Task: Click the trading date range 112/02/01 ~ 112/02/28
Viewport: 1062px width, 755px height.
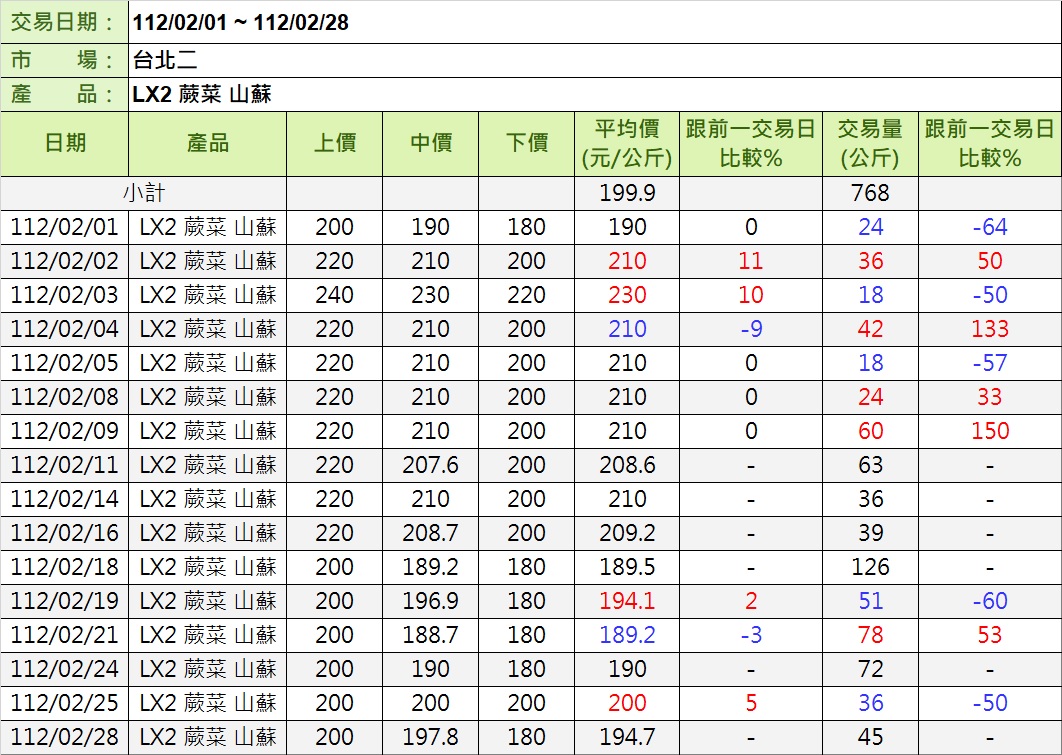Action: [241, 22]
